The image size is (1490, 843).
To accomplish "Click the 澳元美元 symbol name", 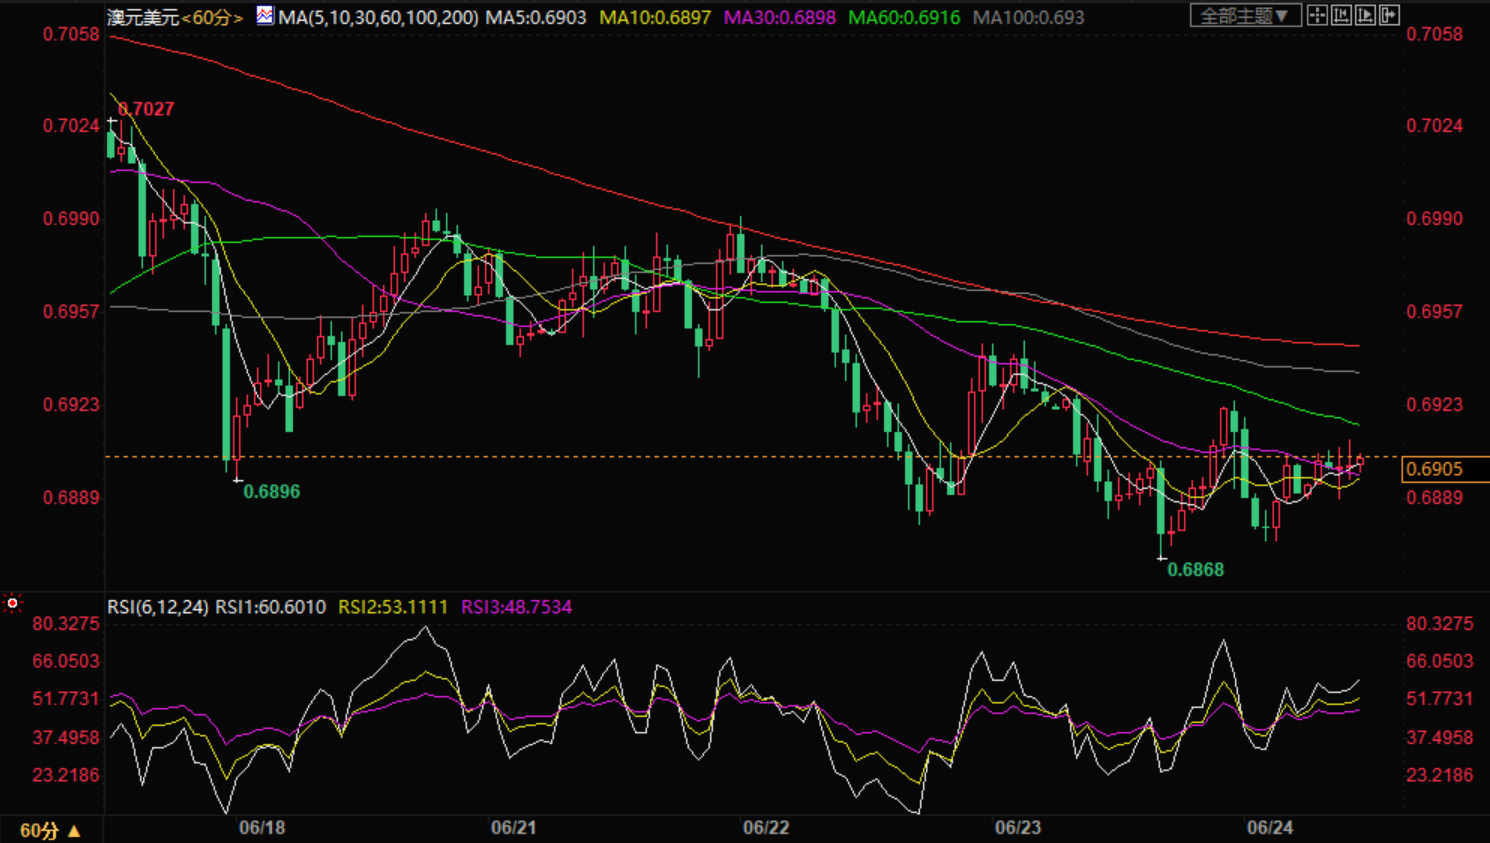I will coord(143,17).
